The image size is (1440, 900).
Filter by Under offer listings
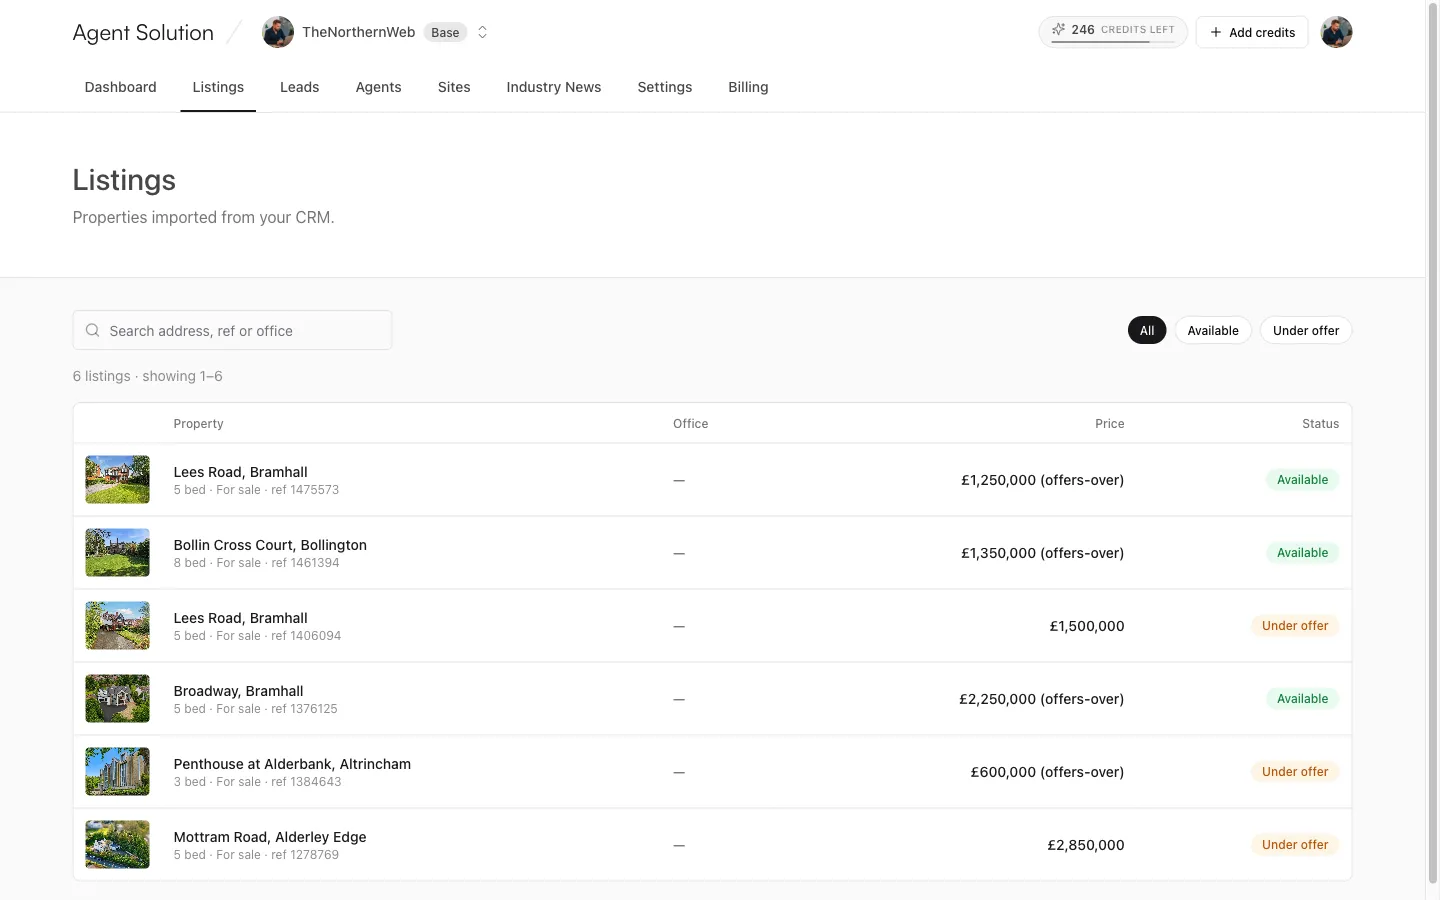1306,330
